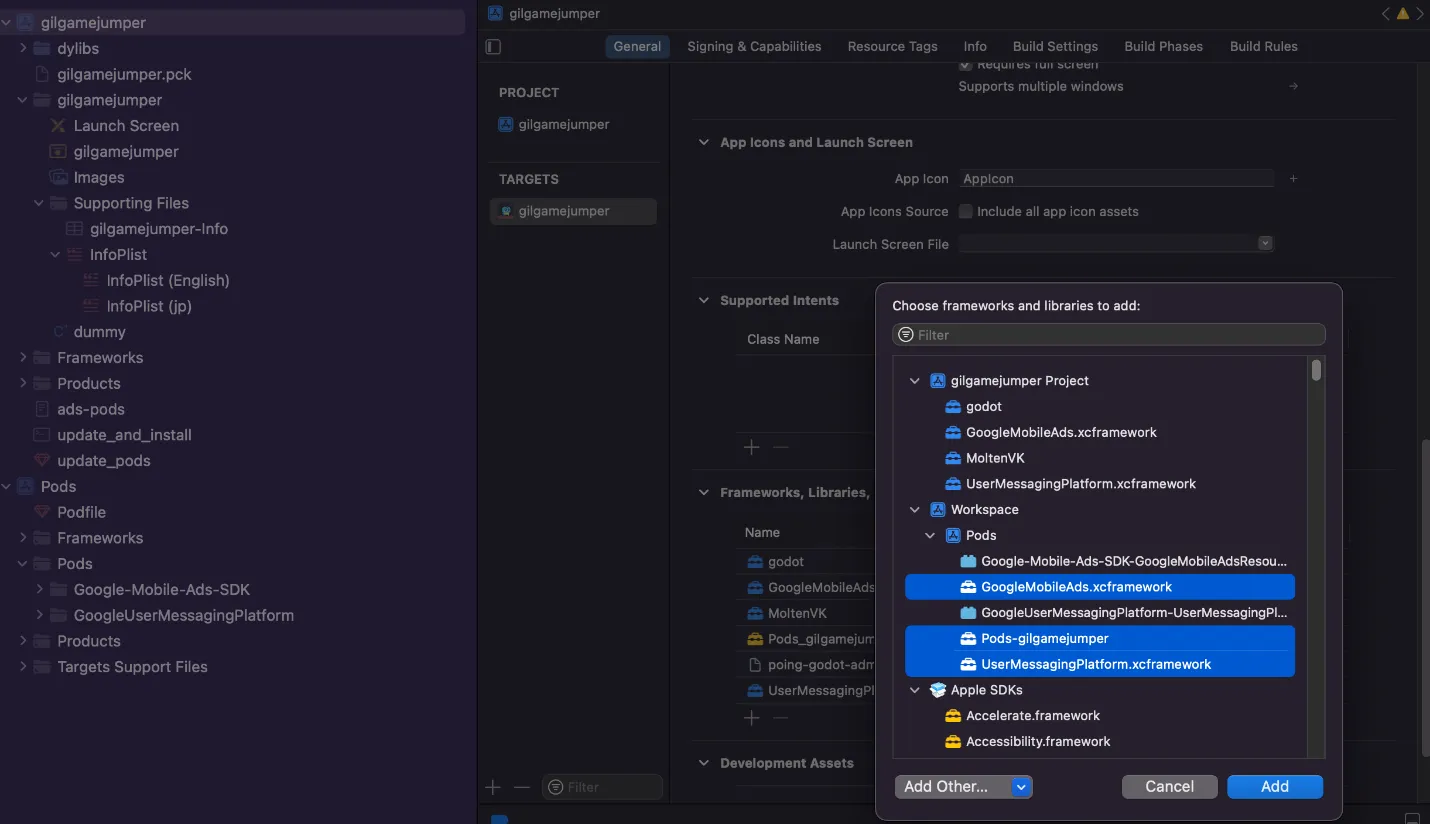Open the Launch Screen File dropdown
The width and height of the screenshot is (1430, 824).
(x=1265, y=244)
